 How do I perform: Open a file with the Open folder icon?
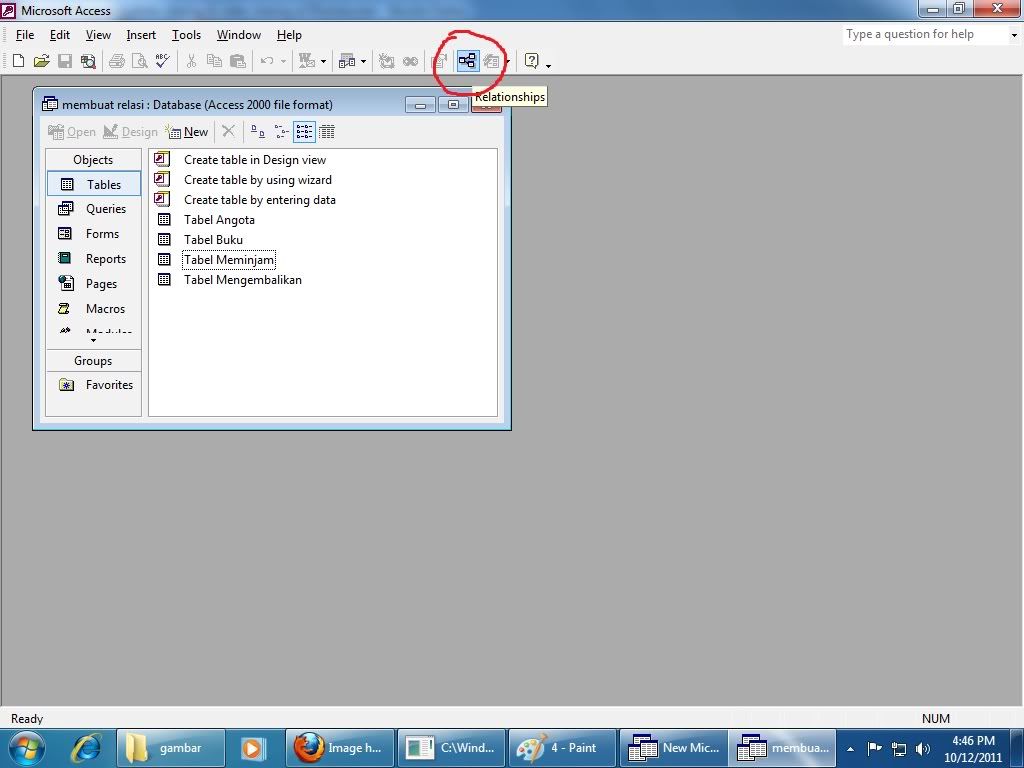[41, 61]
